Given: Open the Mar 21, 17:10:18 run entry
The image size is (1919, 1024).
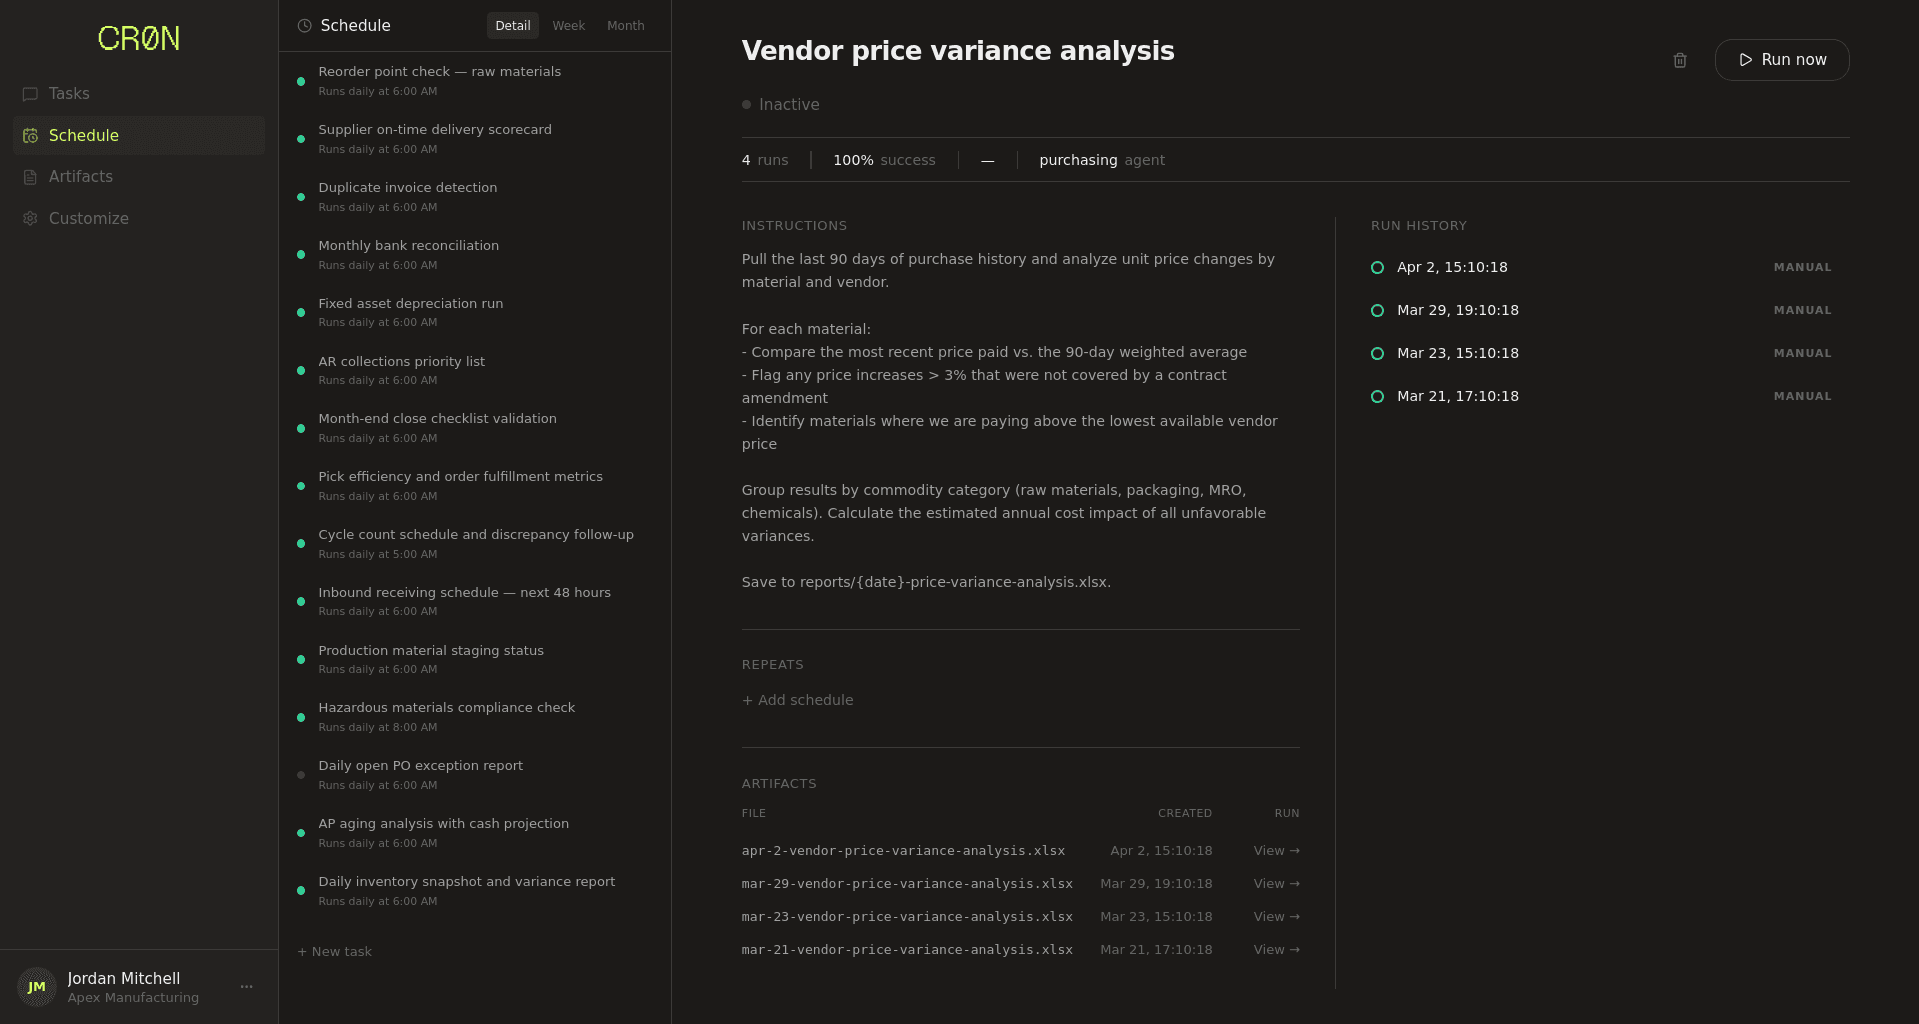Looking at the screenshot, I should click(x=1601, y=397).
